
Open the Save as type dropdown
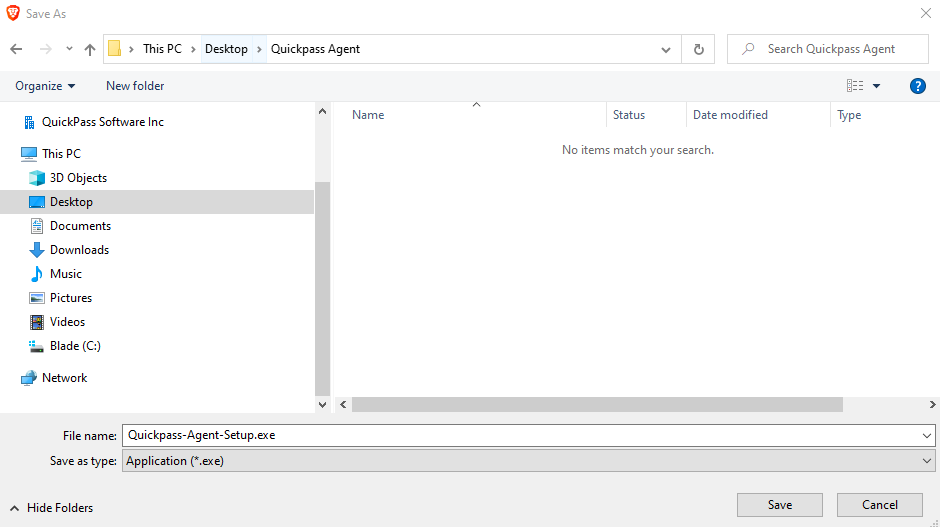pyautogui.click(x=528, y=461)
